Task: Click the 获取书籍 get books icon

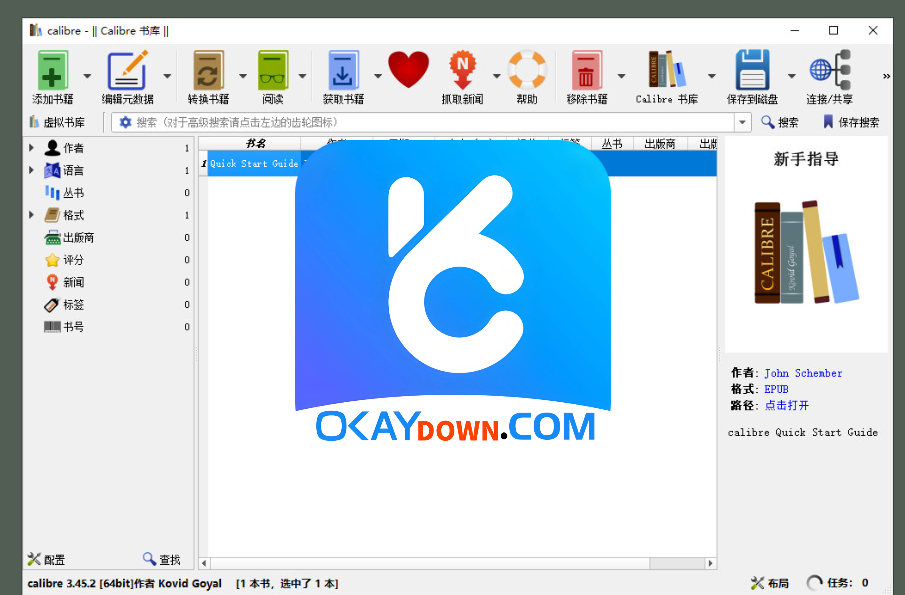Action: click(x=343, y=70)
